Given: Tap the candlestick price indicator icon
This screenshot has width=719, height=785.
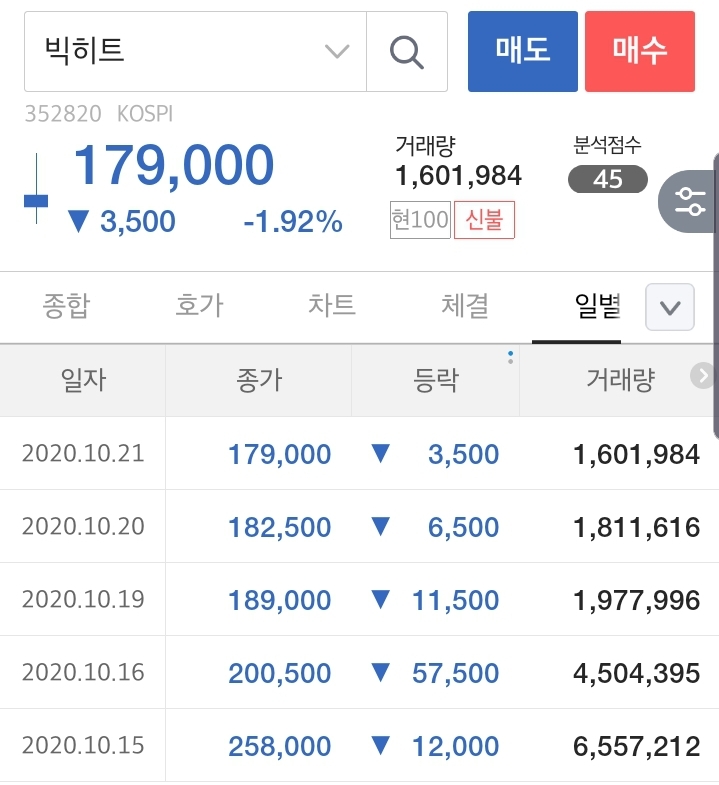Looking at the screenshot, I should click(36, 200).
